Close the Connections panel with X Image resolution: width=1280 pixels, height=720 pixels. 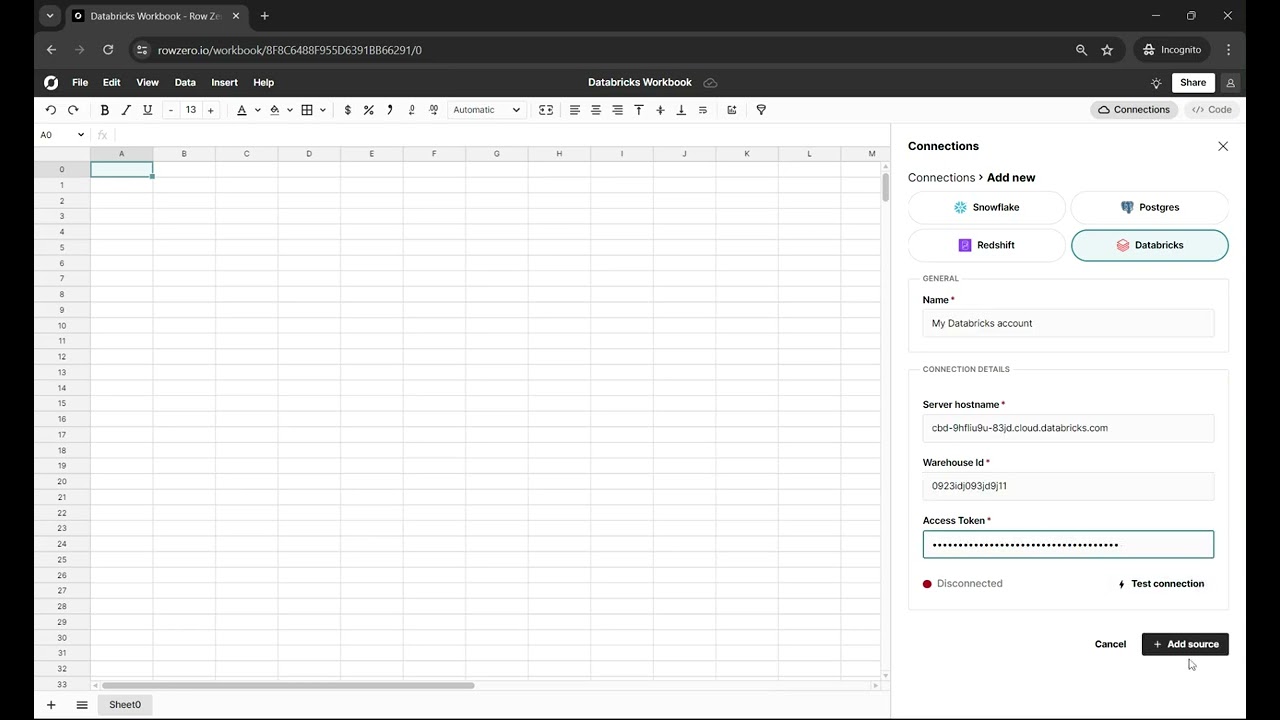click(1223, 146)
